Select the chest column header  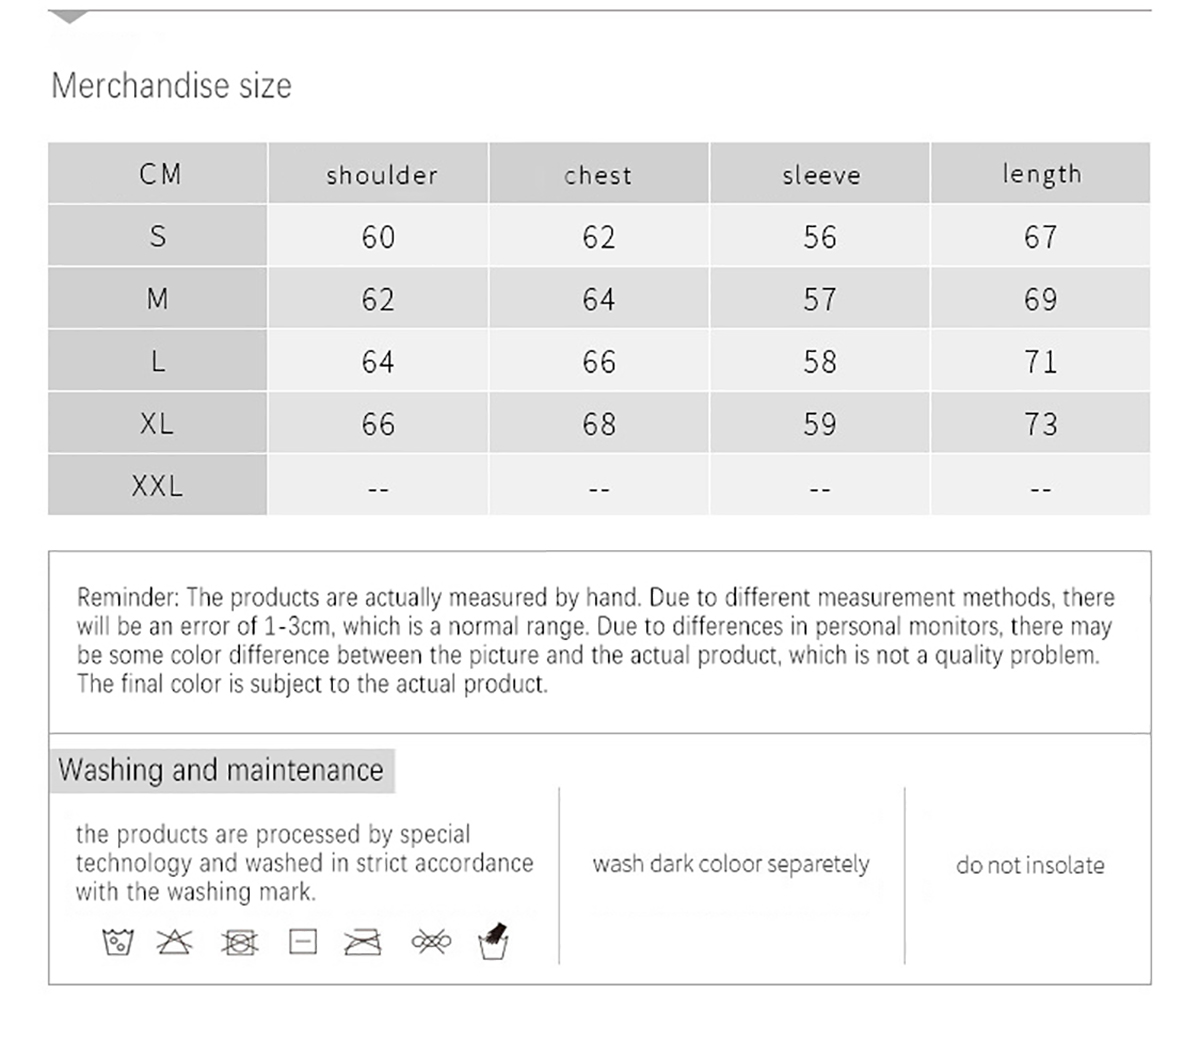click(598, 175)
